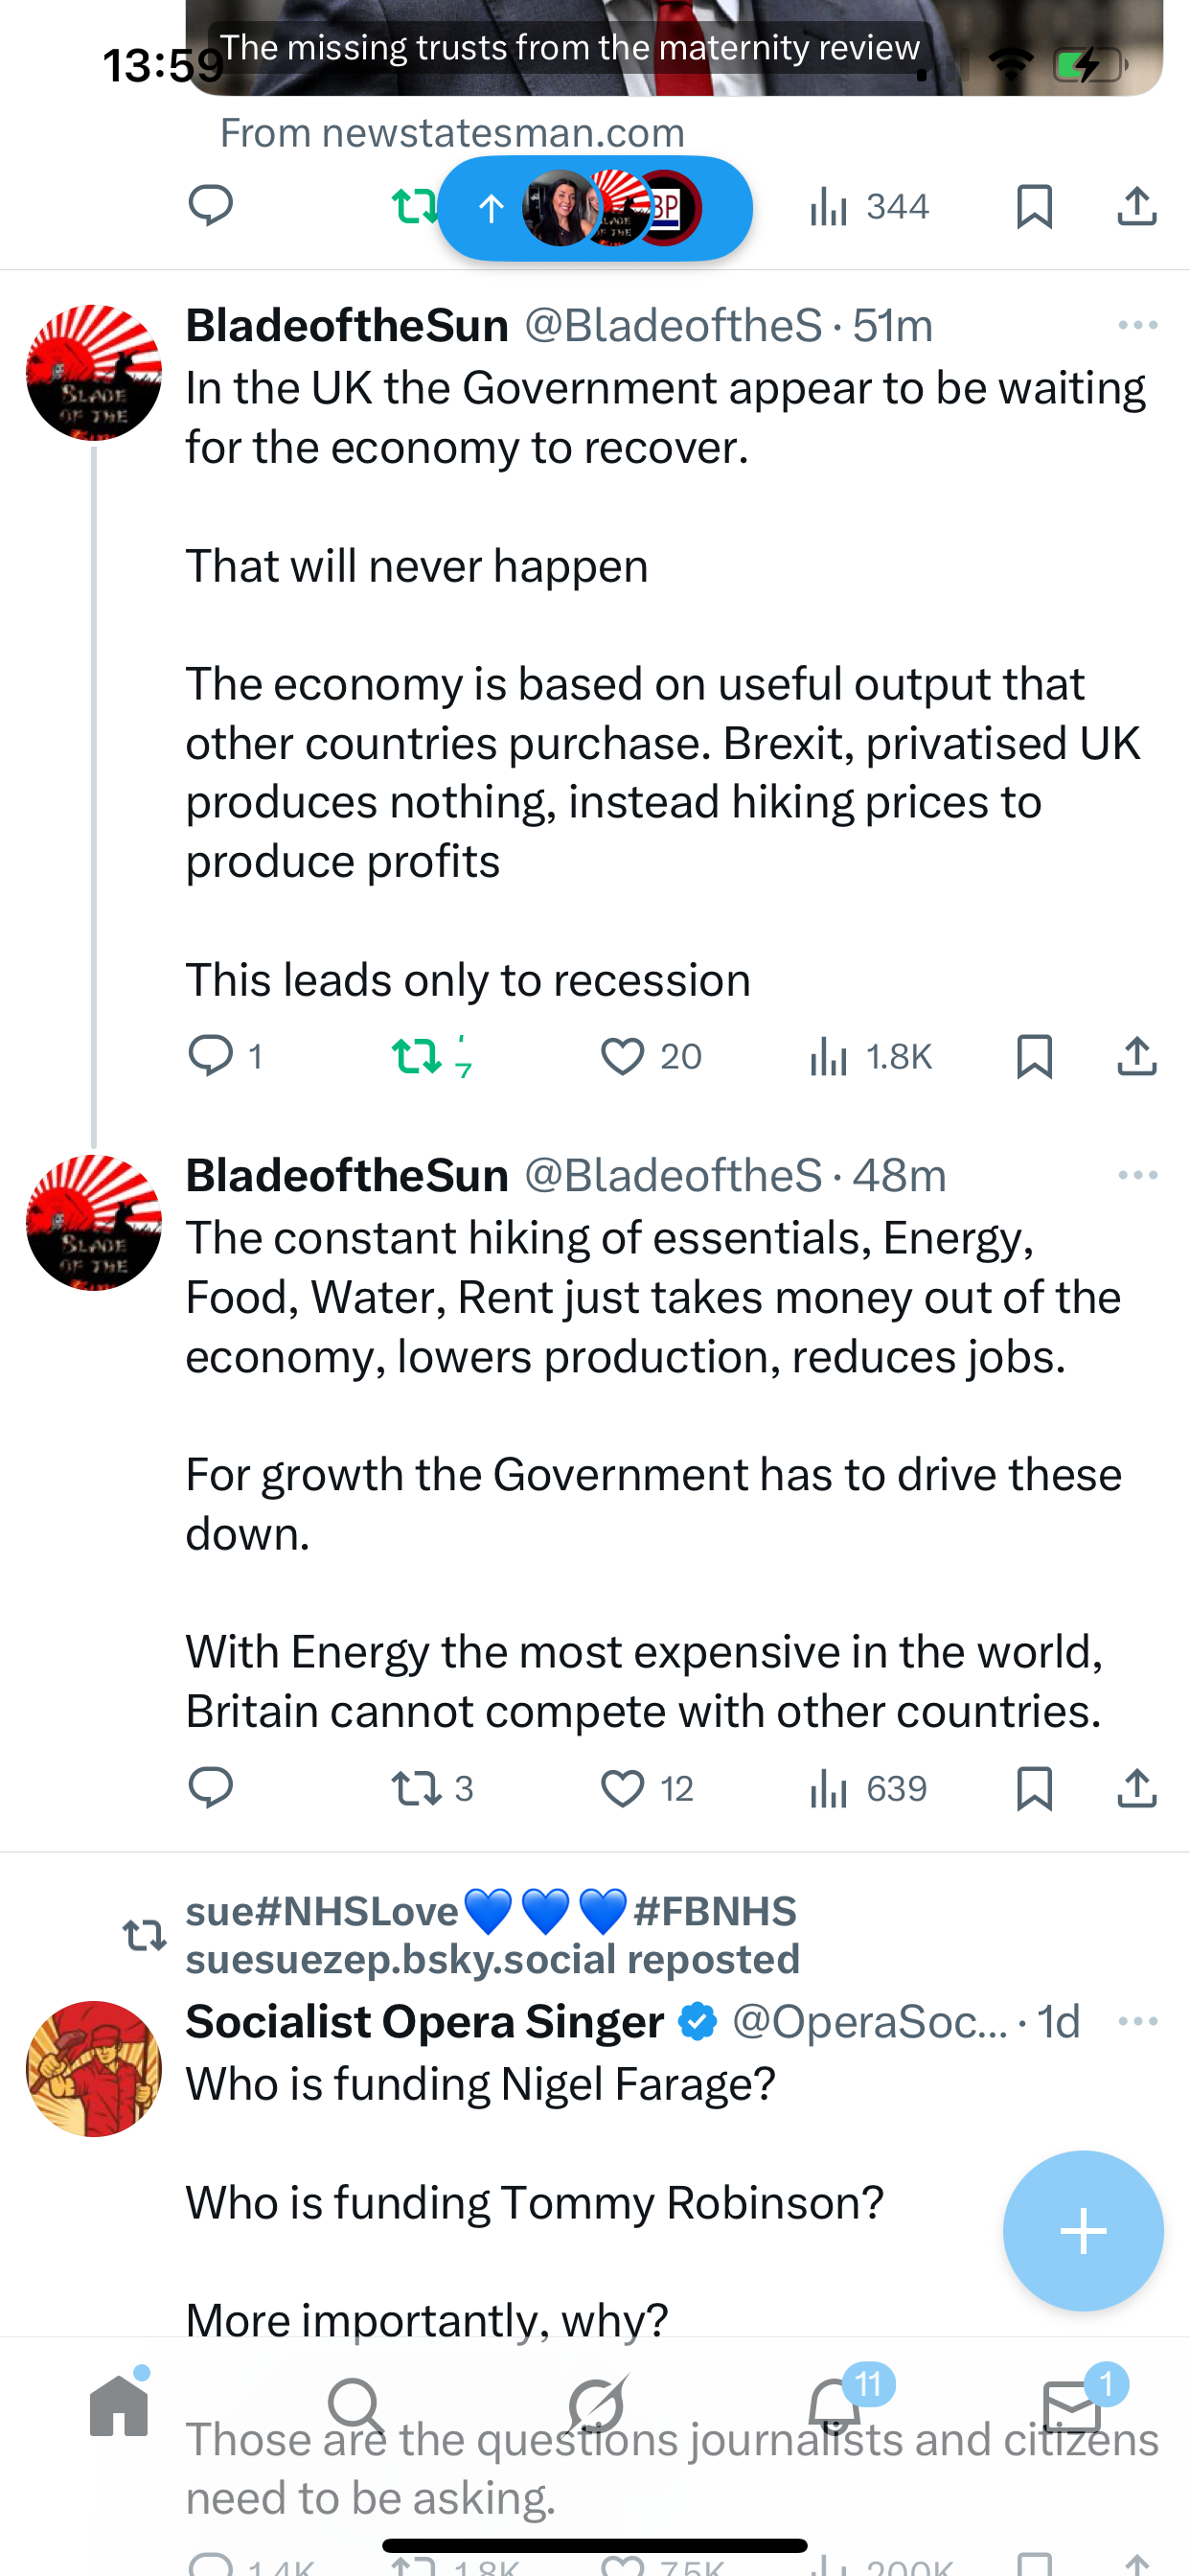The height and width of the screenshot is (2576, 1190).
Task: Open more options on the 51m post
Action: 1137,325
